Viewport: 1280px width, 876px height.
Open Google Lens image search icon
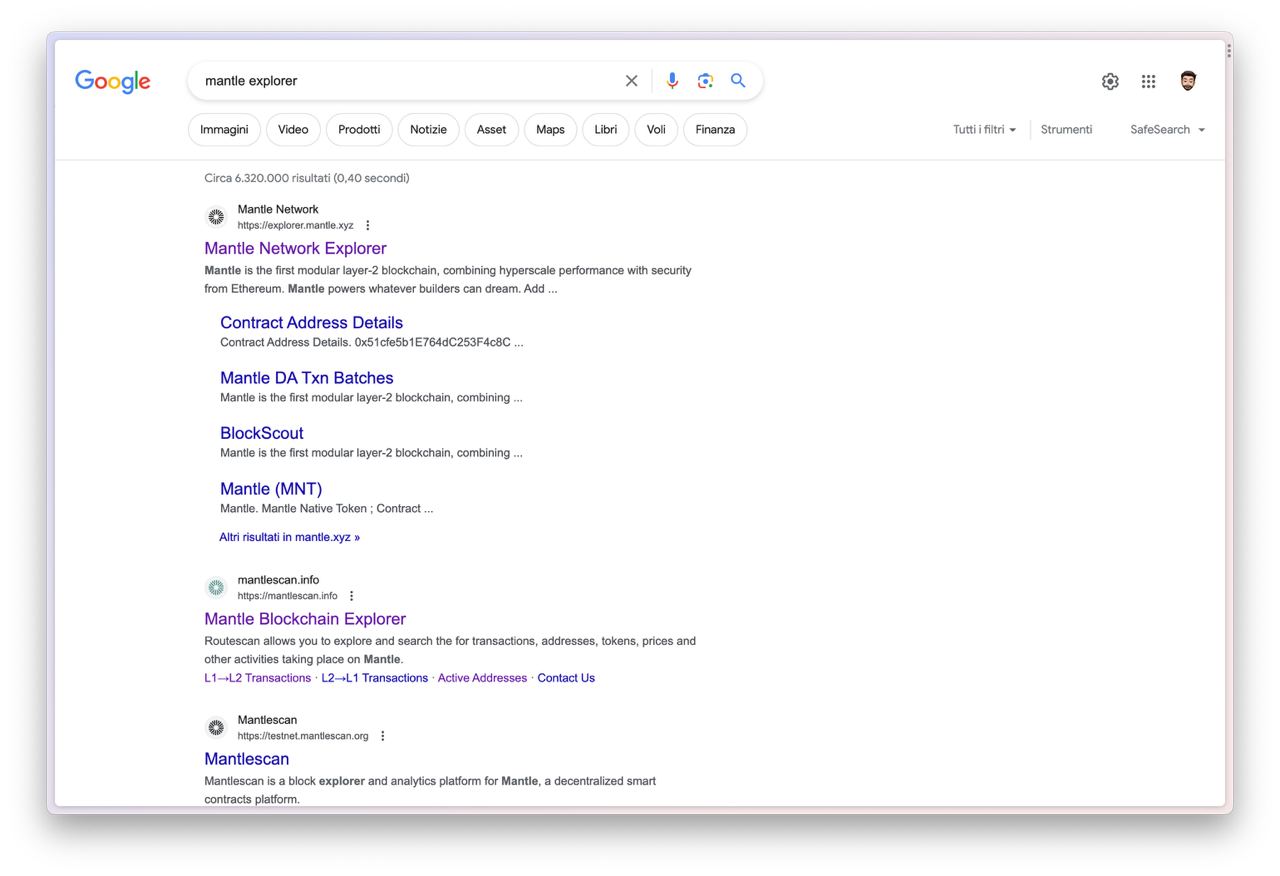click(x=705, y=81)
